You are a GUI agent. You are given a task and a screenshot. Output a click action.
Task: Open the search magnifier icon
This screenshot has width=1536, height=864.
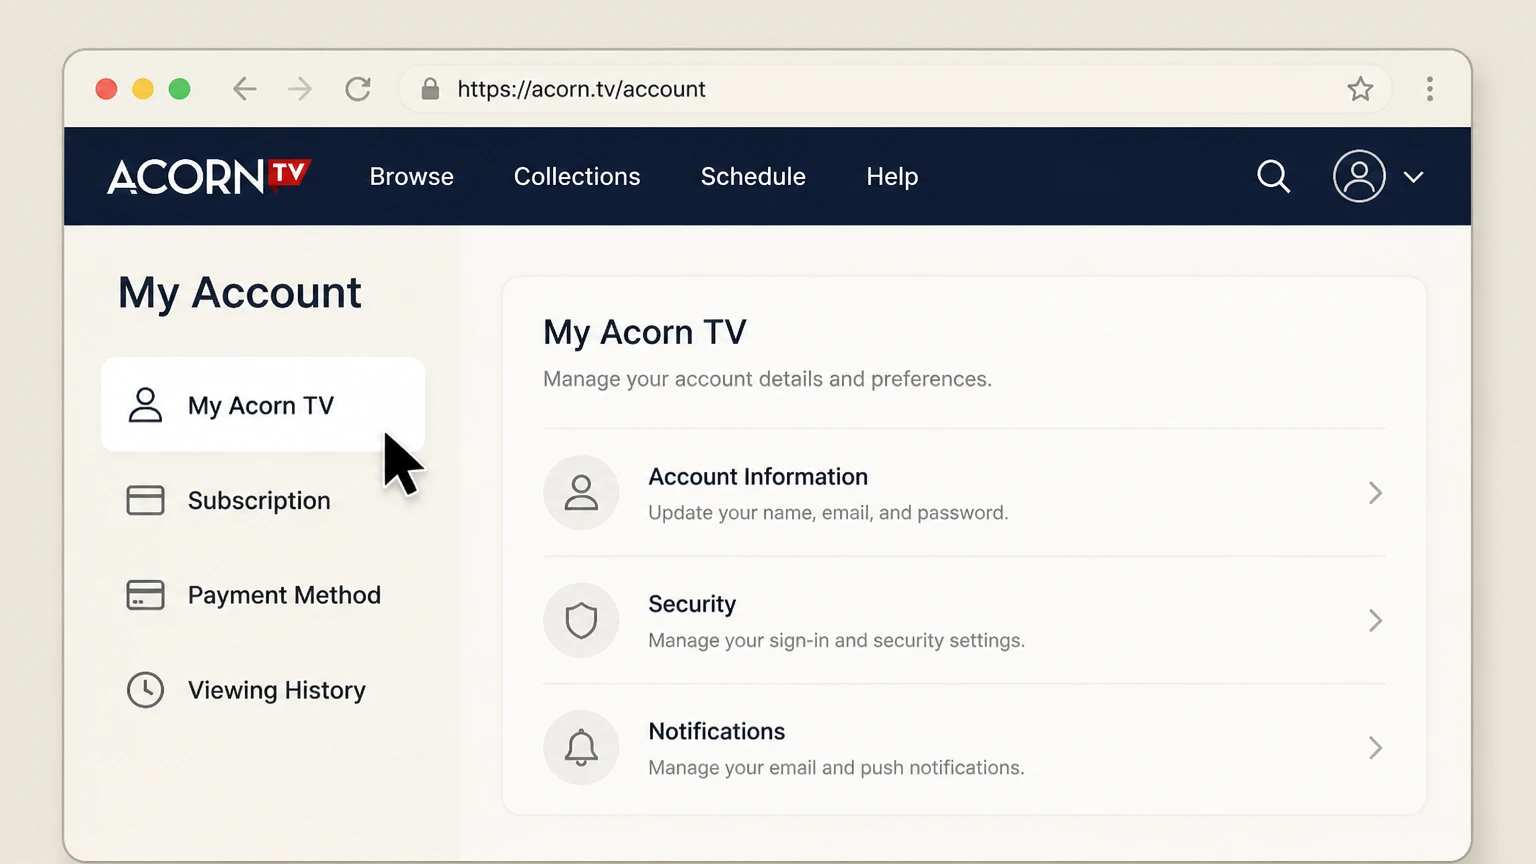point(1273,176)
